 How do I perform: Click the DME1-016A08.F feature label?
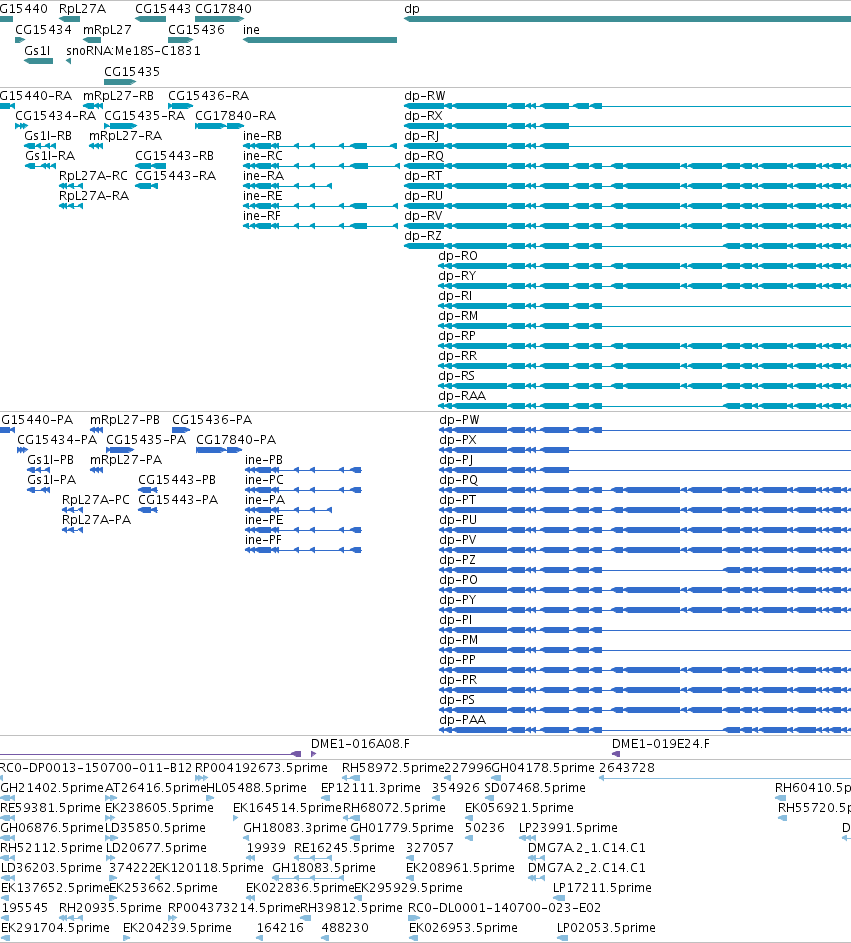point(360,744)
